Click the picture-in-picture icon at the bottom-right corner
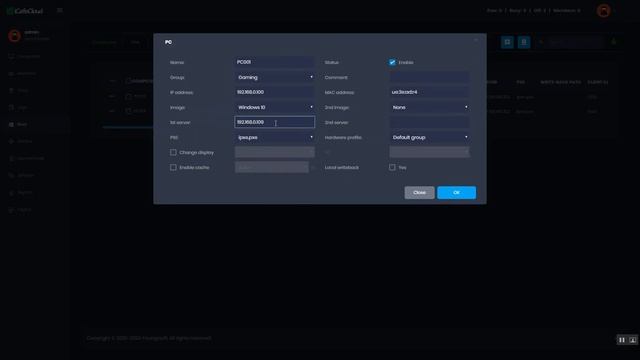The width and height of the screenshot is (640, 360). point(632,340)
